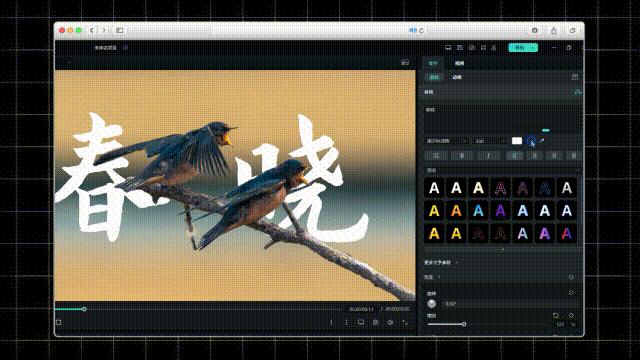Open the blue color picker circle

tap(530, 141)
